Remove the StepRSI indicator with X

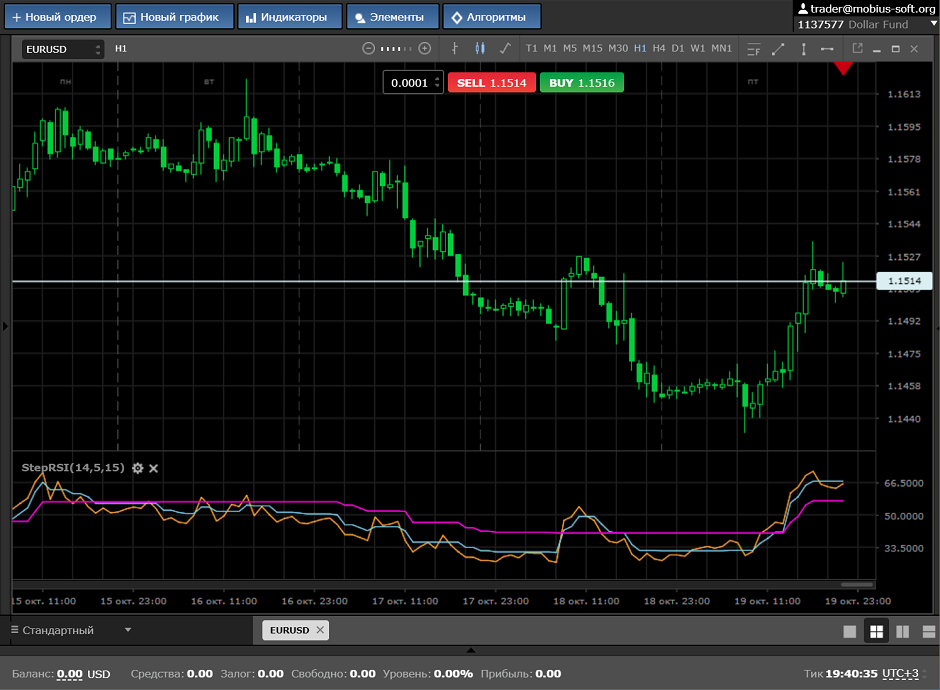[x=154, y=468]
